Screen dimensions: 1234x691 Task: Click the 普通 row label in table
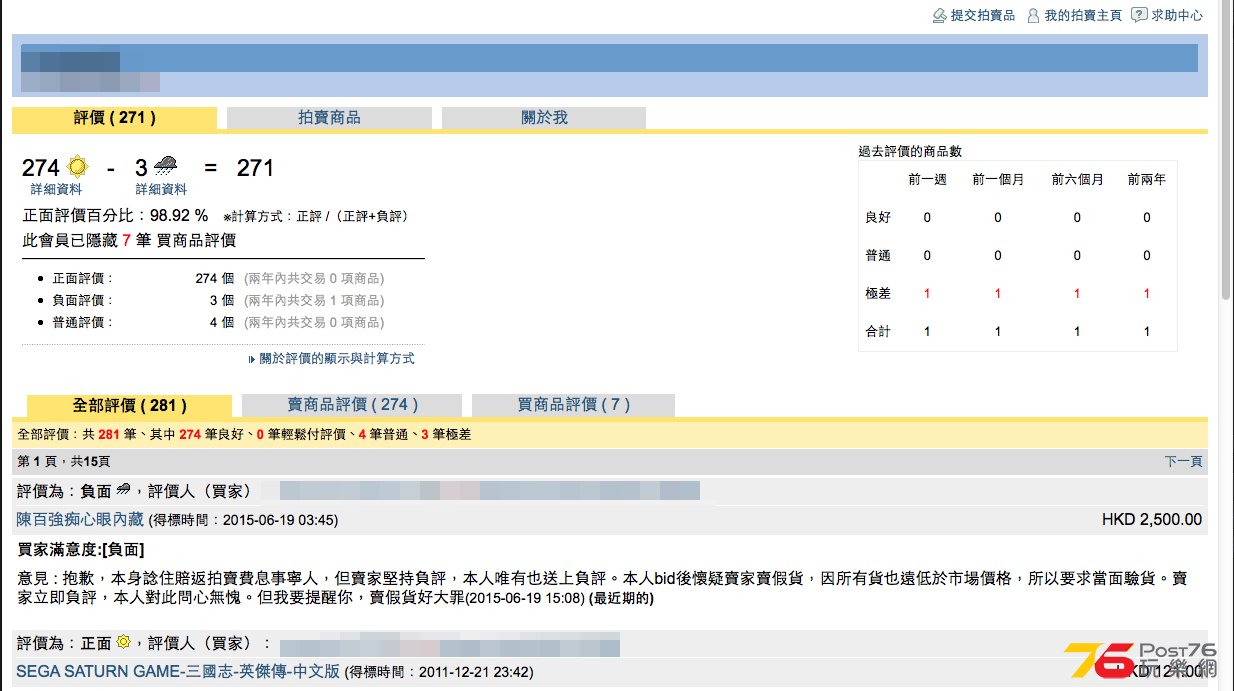[878, 255]
